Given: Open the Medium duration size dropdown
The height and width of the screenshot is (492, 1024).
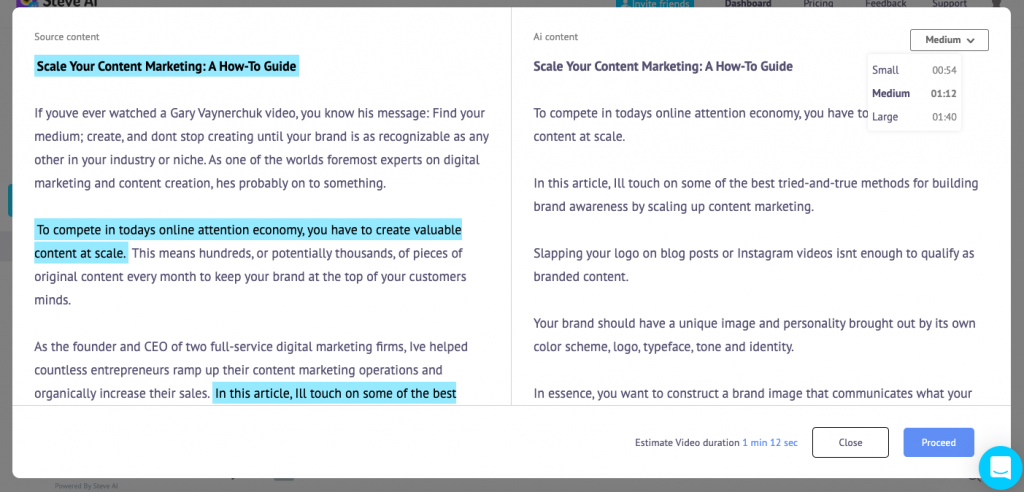Looking at the screenshot, I should [949, 40].
